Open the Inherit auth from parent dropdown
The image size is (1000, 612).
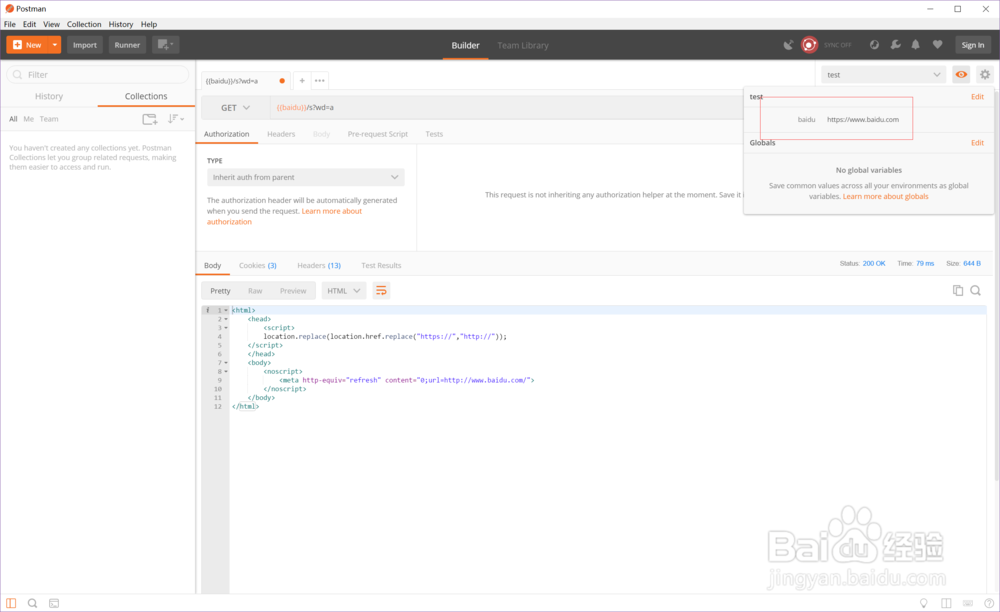[x=305, y=177]
